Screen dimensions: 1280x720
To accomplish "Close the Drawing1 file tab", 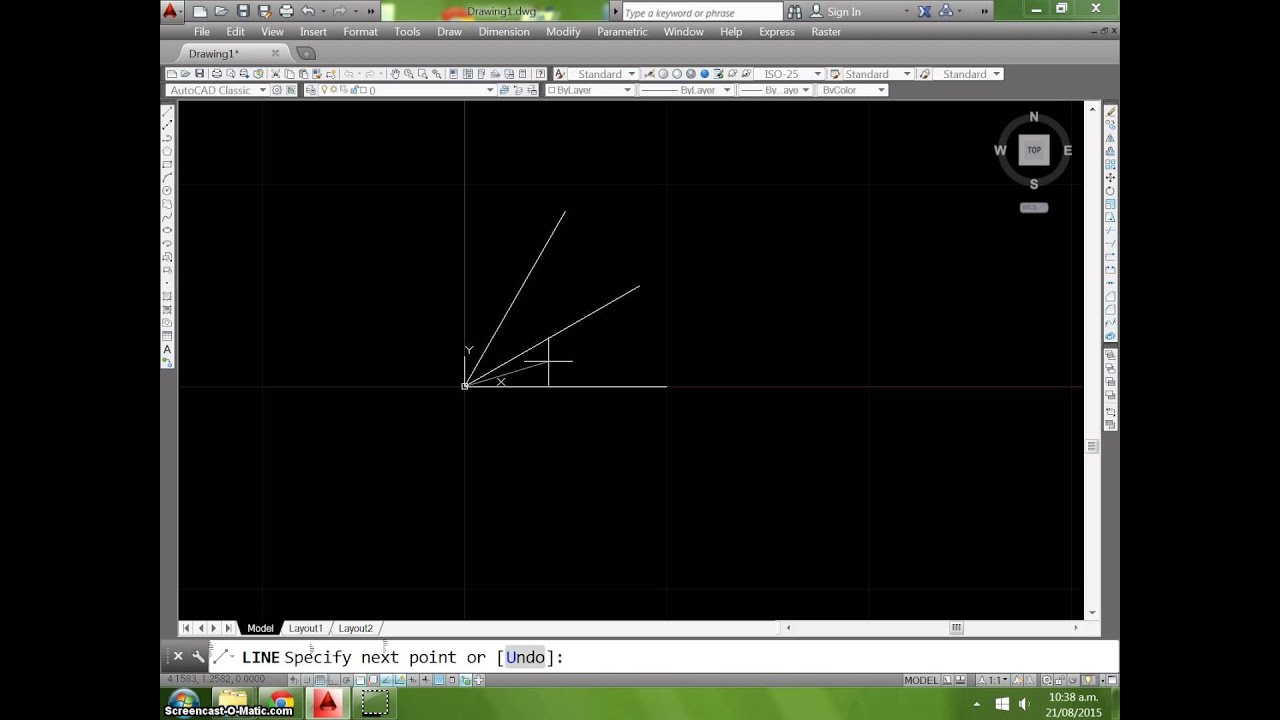I will coord(275,53).
